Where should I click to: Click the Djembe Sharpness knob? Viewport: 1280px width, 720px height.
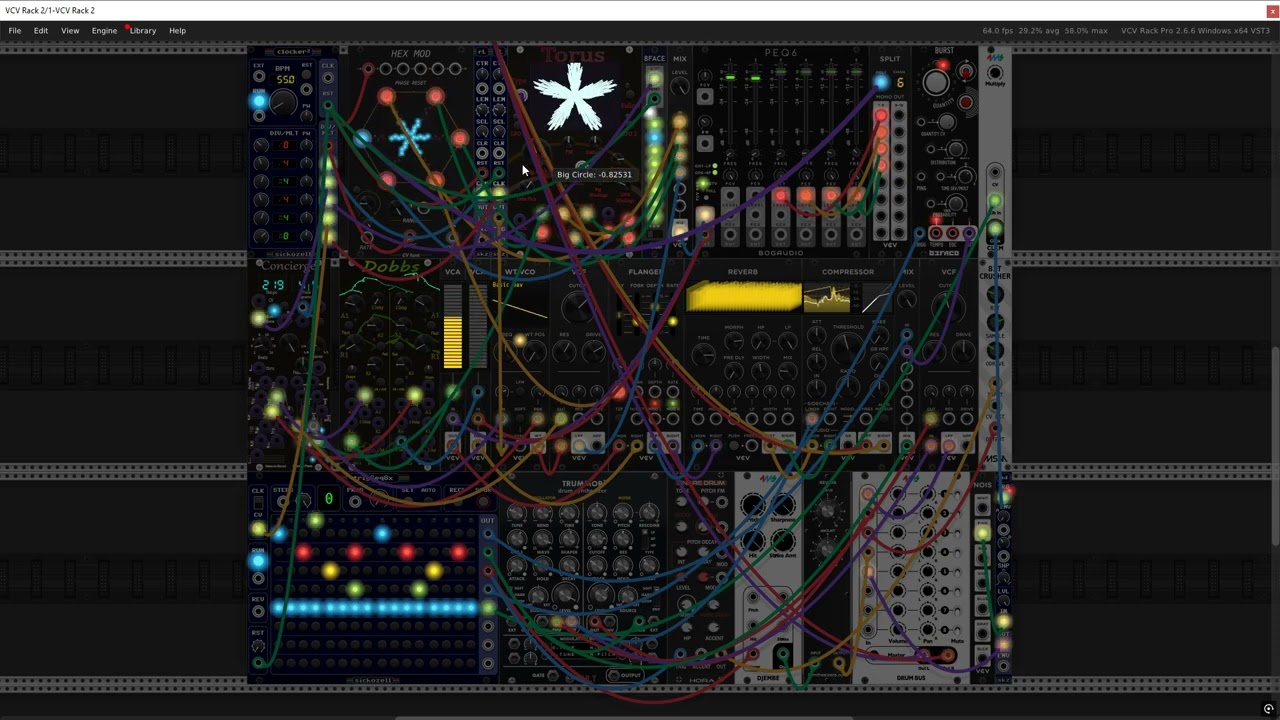(x=782, y=506)
